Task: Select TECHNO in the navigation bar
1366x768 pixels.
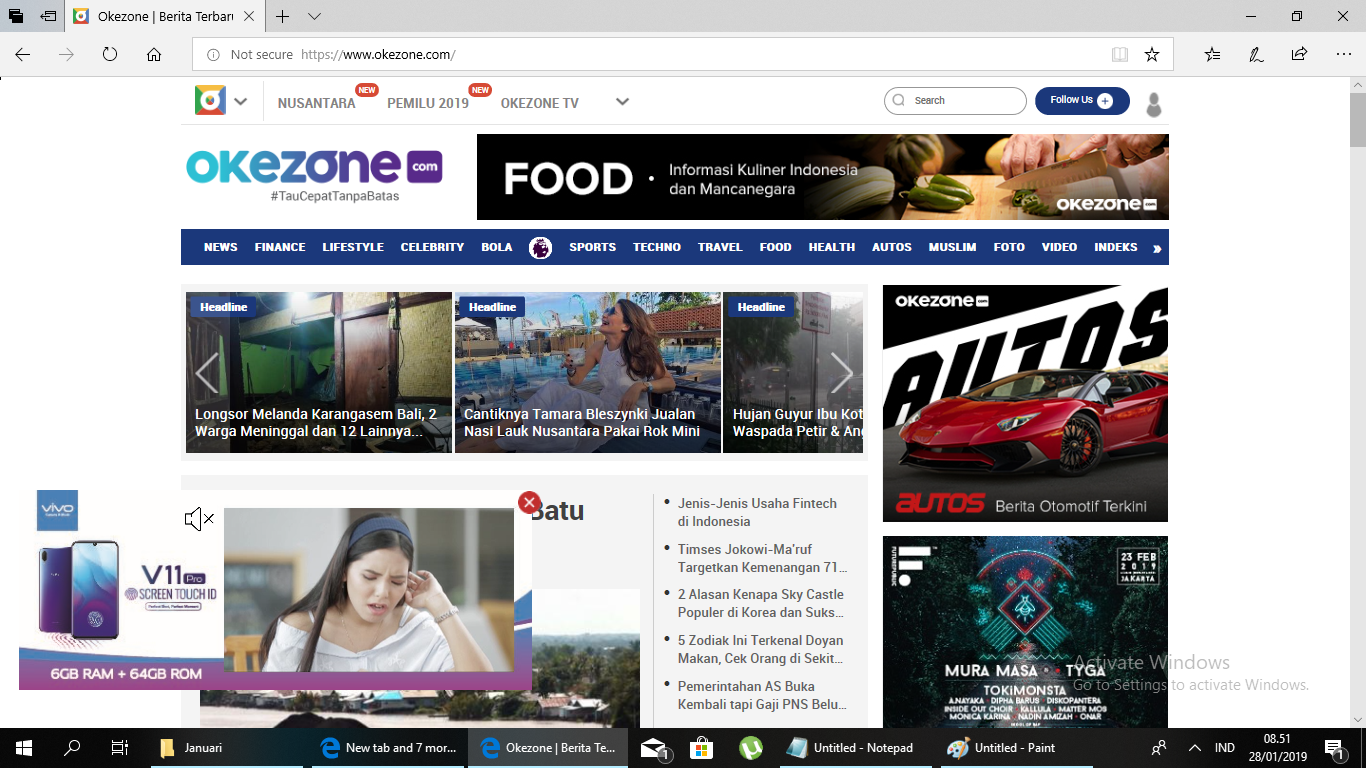Action: point(657,247)
